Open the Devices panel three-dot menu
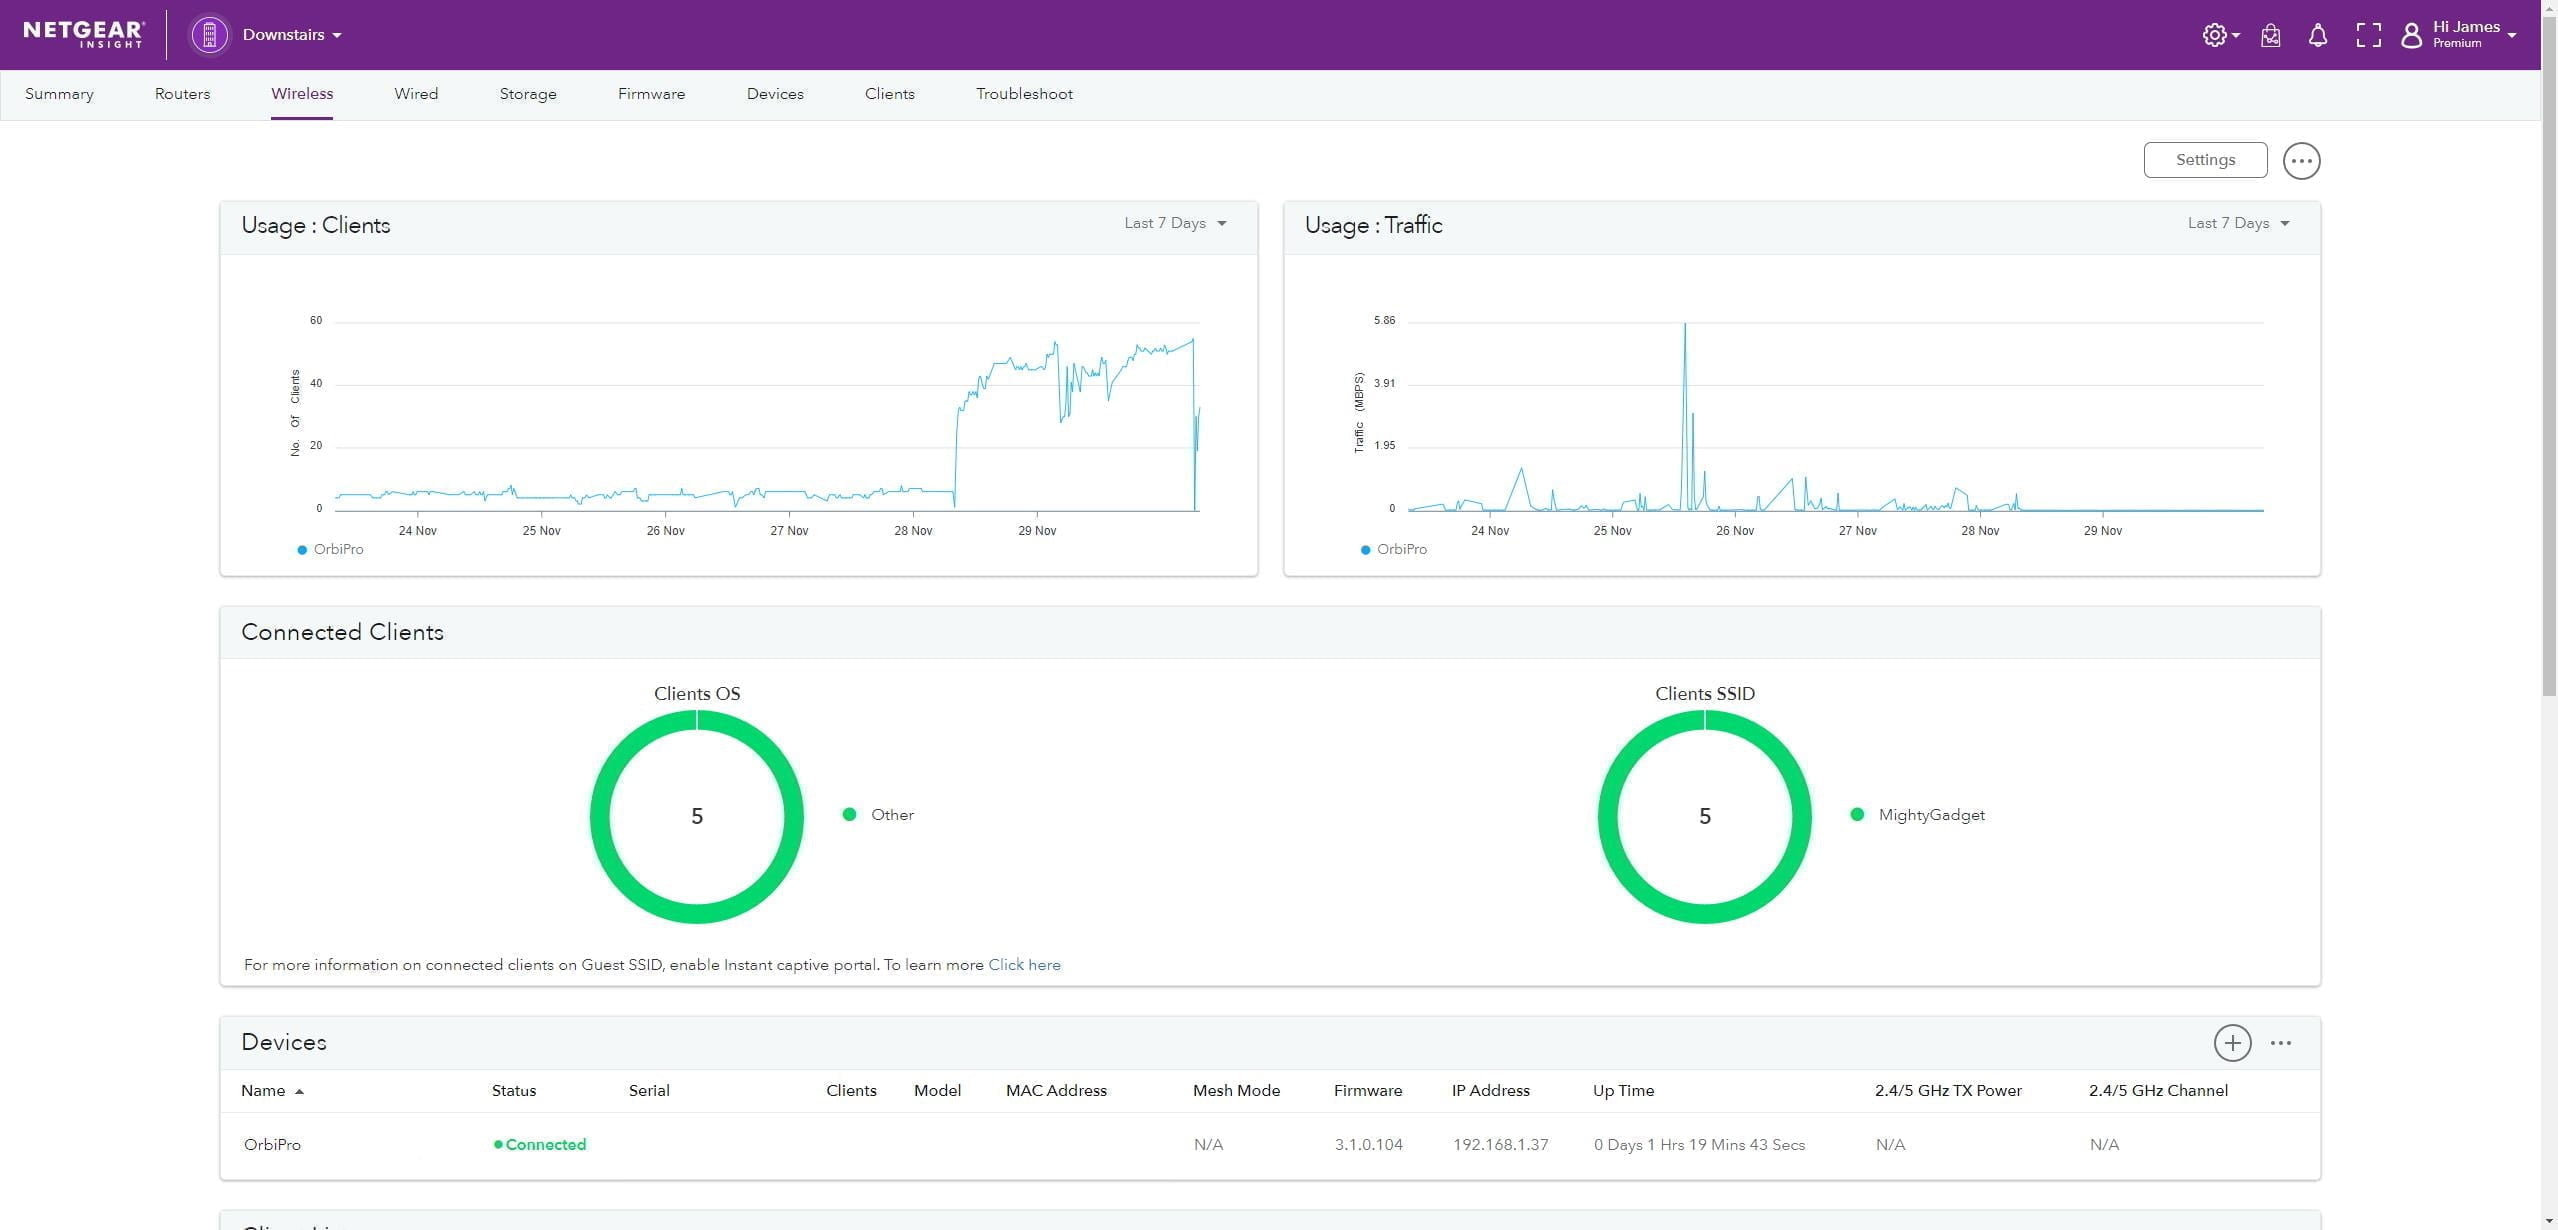The image size is (2558, 1230). point(2280,1043)
